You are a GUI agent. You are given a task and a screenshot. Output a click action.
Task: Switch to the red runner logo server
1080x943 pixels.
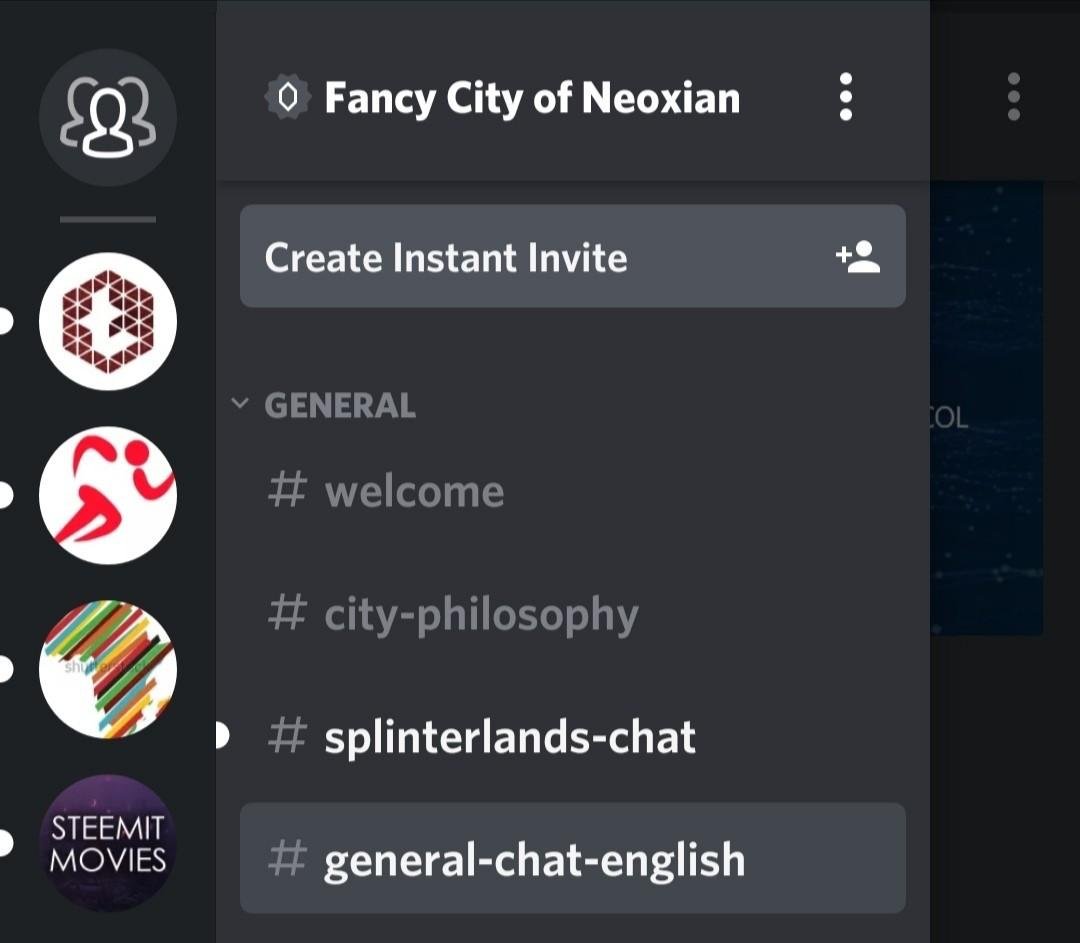click(x=107, y=495)
